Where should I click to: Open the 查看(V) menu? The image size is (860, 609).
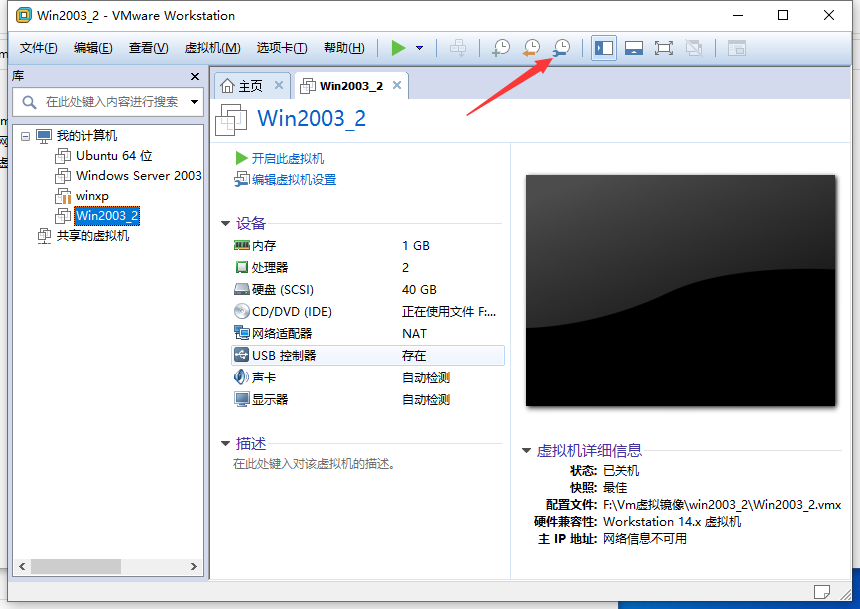point(148,48)
